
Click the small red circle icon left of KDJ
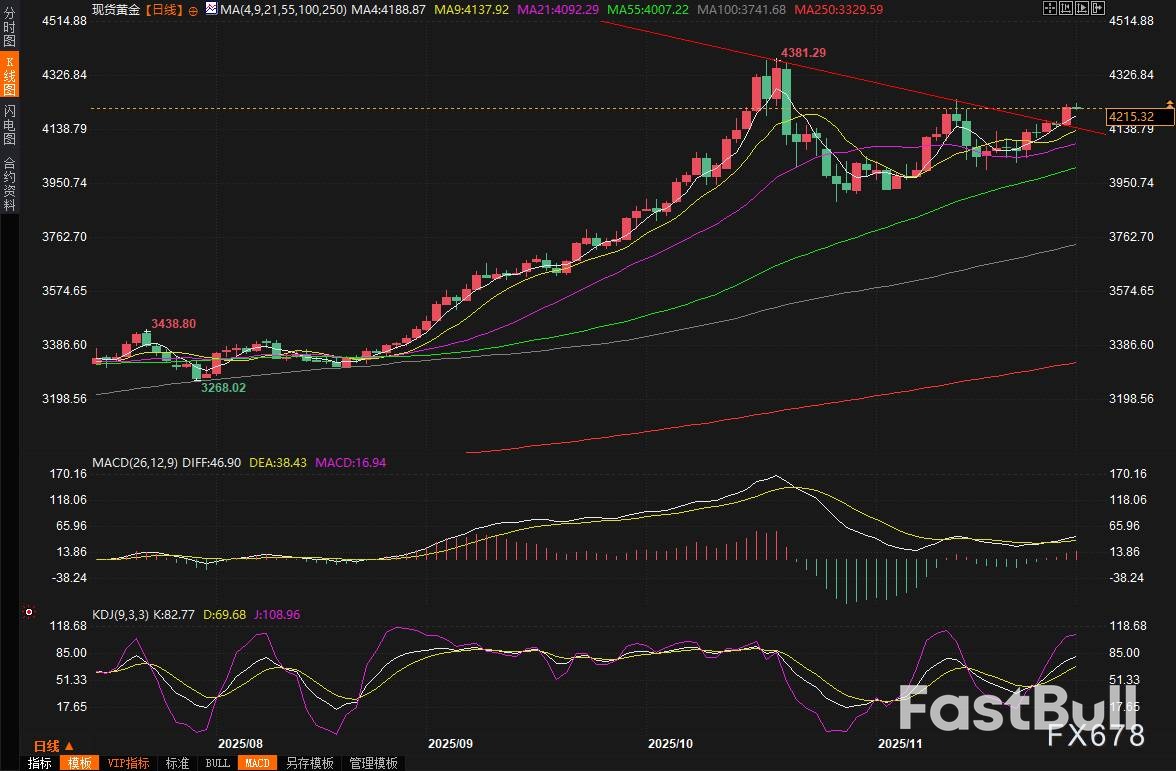click(x=29, y=612)
